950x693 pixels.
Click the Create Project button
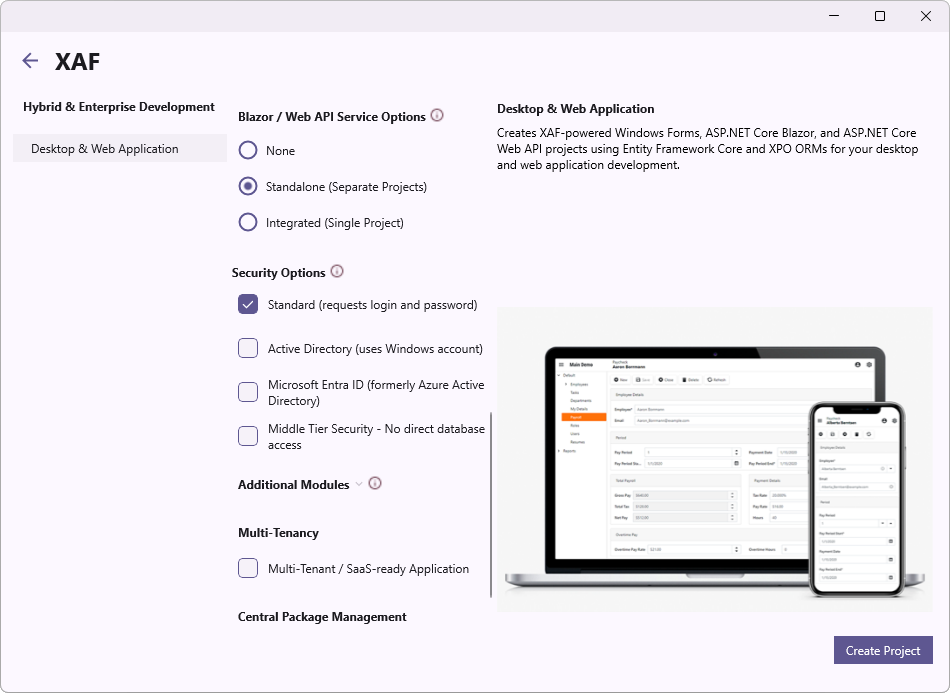882,650
